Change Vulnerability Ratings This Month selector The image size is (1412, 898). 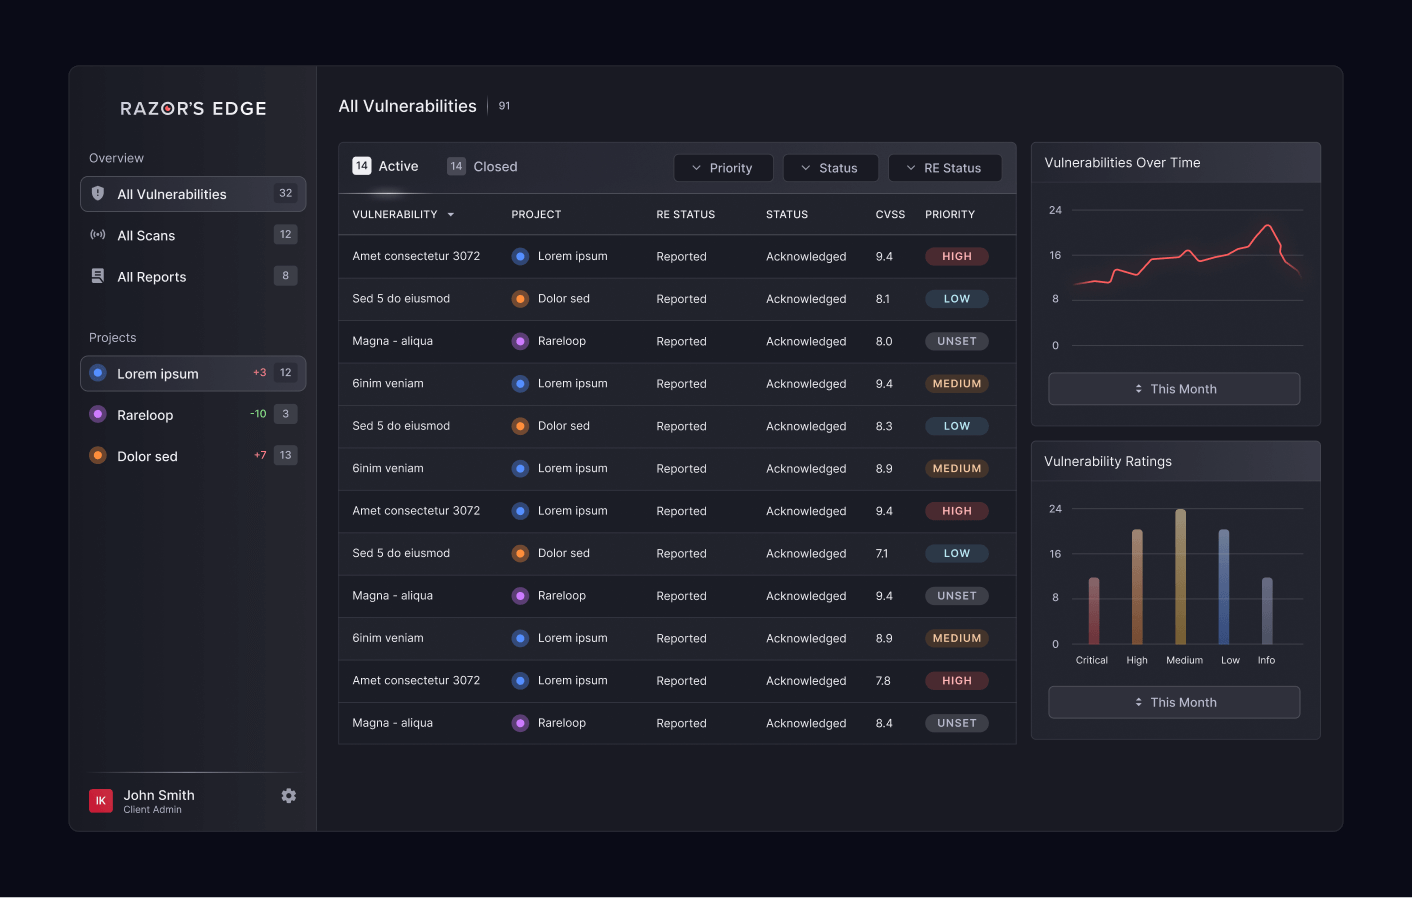click(1174, 702)
